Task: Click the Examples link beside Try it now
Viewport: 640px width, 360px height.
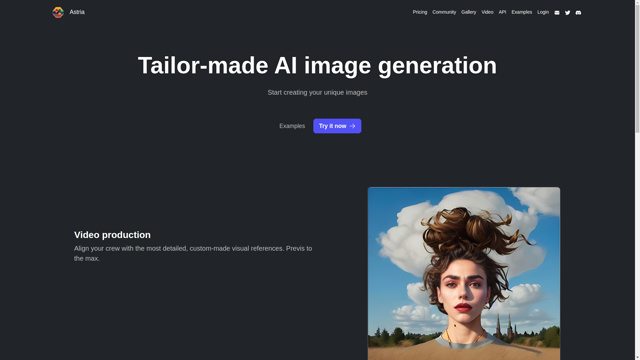Action: click(292, 126)
